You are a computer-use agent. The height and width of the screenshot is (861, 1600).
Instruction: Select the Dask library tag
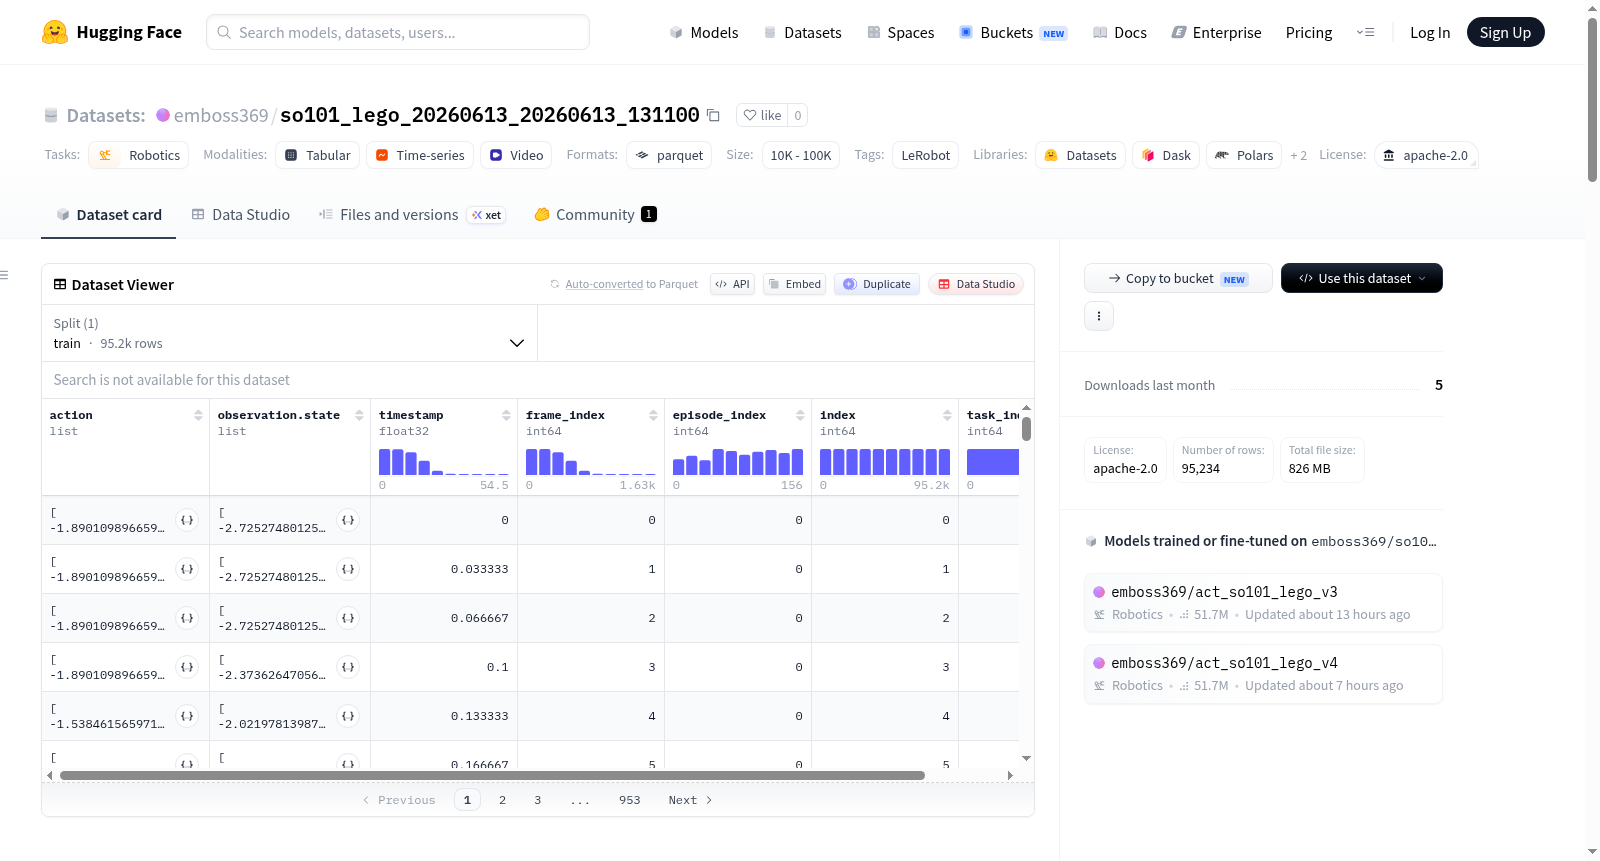click(1166, 155)
